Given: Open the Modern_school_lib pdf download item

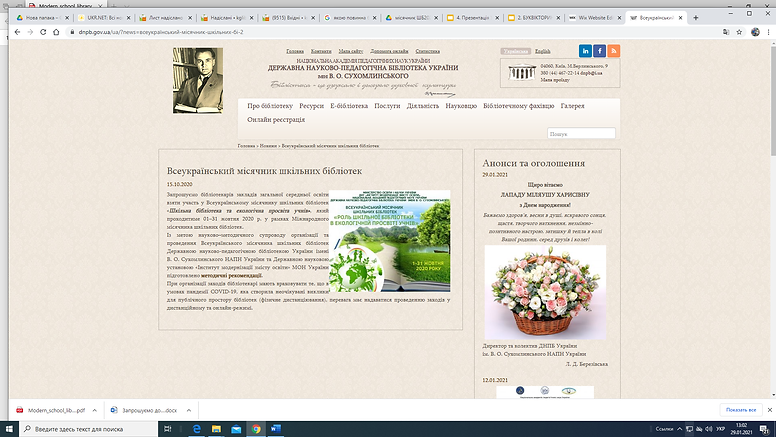Looking at the screenshot, I should tap(52, 410).
